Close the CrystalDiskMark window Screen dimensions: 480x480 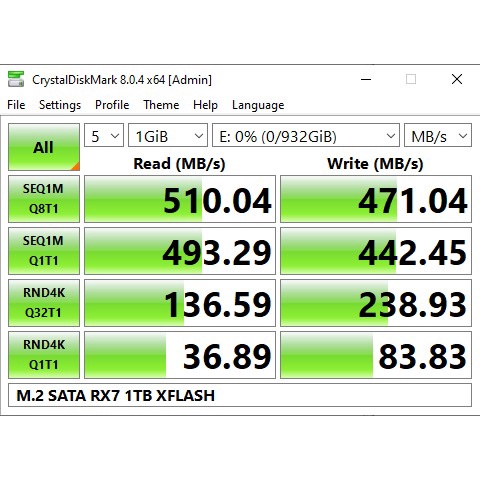[x=457, y=79]
